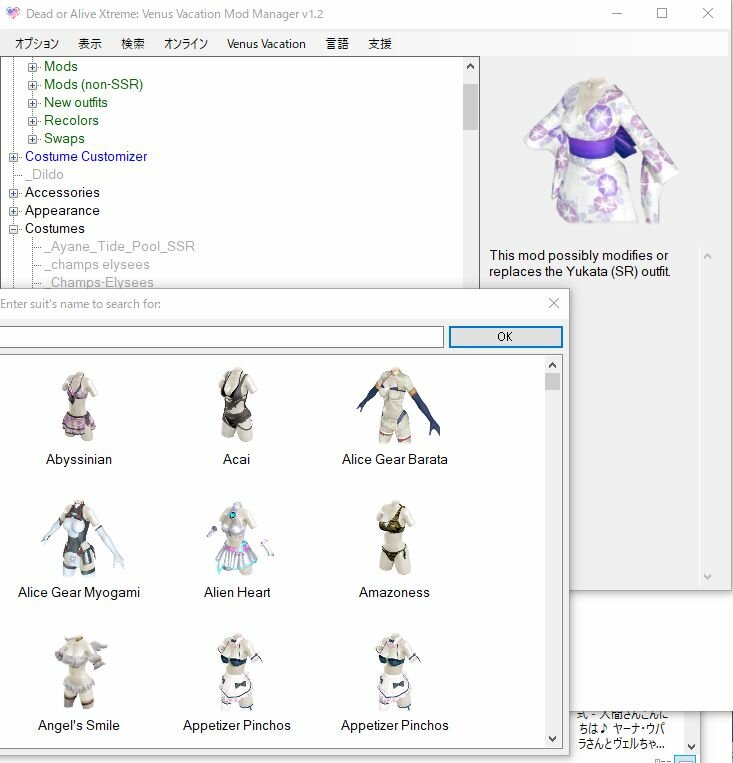Click the description panel scroll-up arrow
The width and height of the screenshot is (733, 763).
(708, 256)
